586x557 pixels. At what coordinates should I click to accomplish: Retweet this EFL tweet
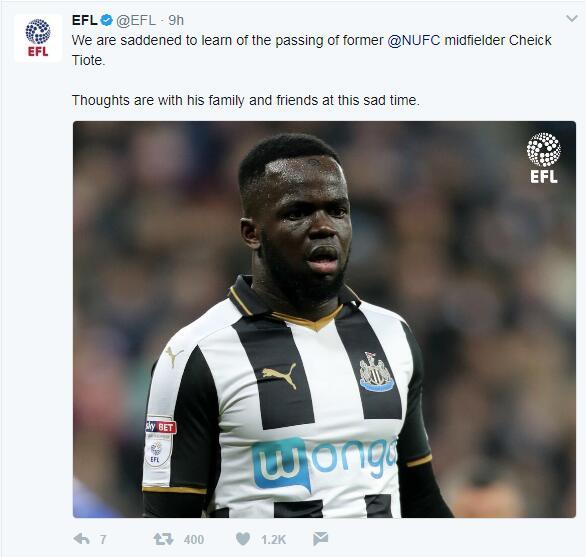163,539
